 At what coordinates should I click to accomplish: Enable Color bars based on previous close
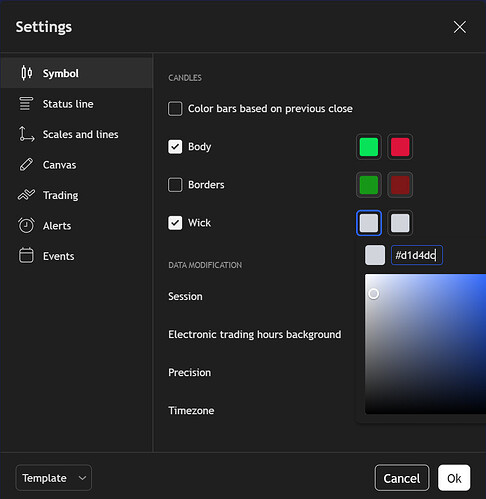pyautogui.click(x=175, y=109)
